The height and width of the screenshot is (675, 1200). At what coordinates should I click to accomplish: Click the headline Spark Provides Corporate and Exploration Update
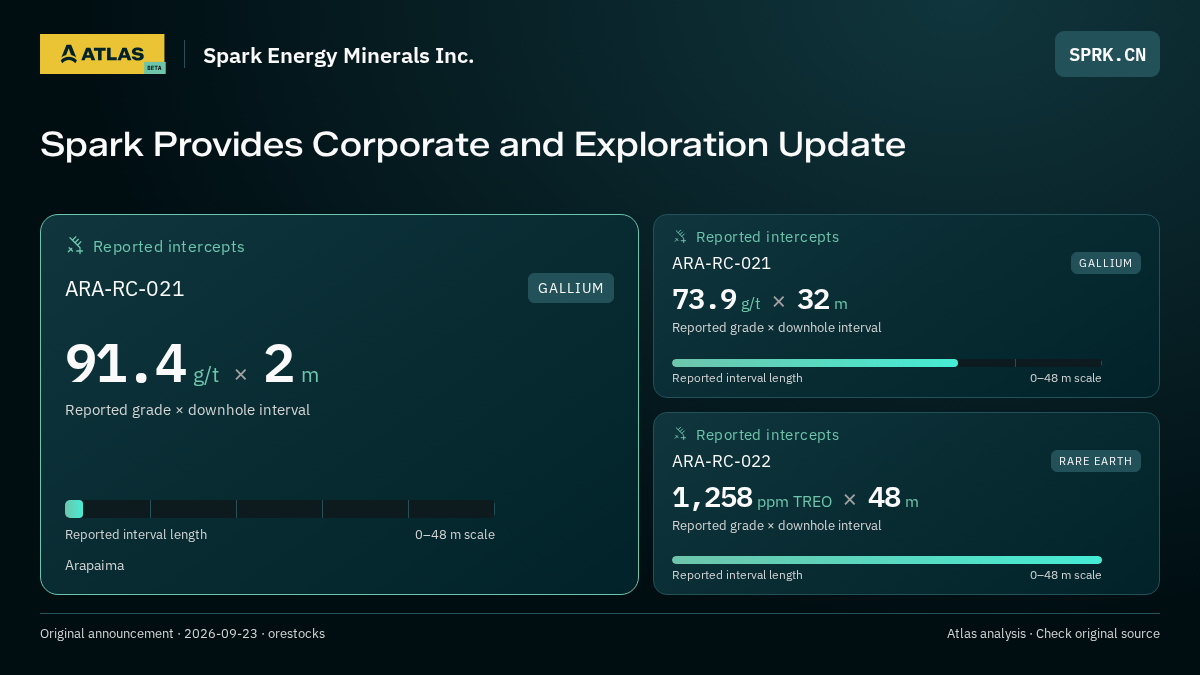point(473,144)
